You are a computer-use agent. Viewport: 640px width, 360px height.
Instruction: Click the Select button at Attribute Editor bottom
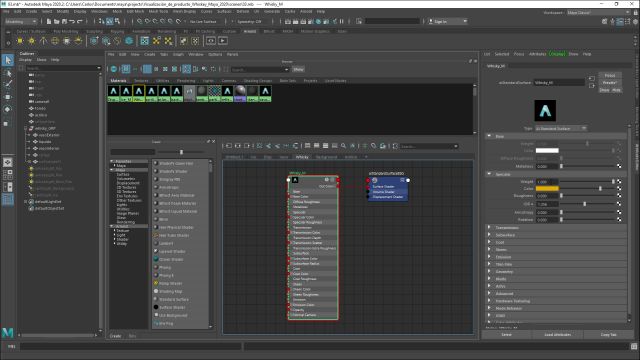tap(507, 334)
